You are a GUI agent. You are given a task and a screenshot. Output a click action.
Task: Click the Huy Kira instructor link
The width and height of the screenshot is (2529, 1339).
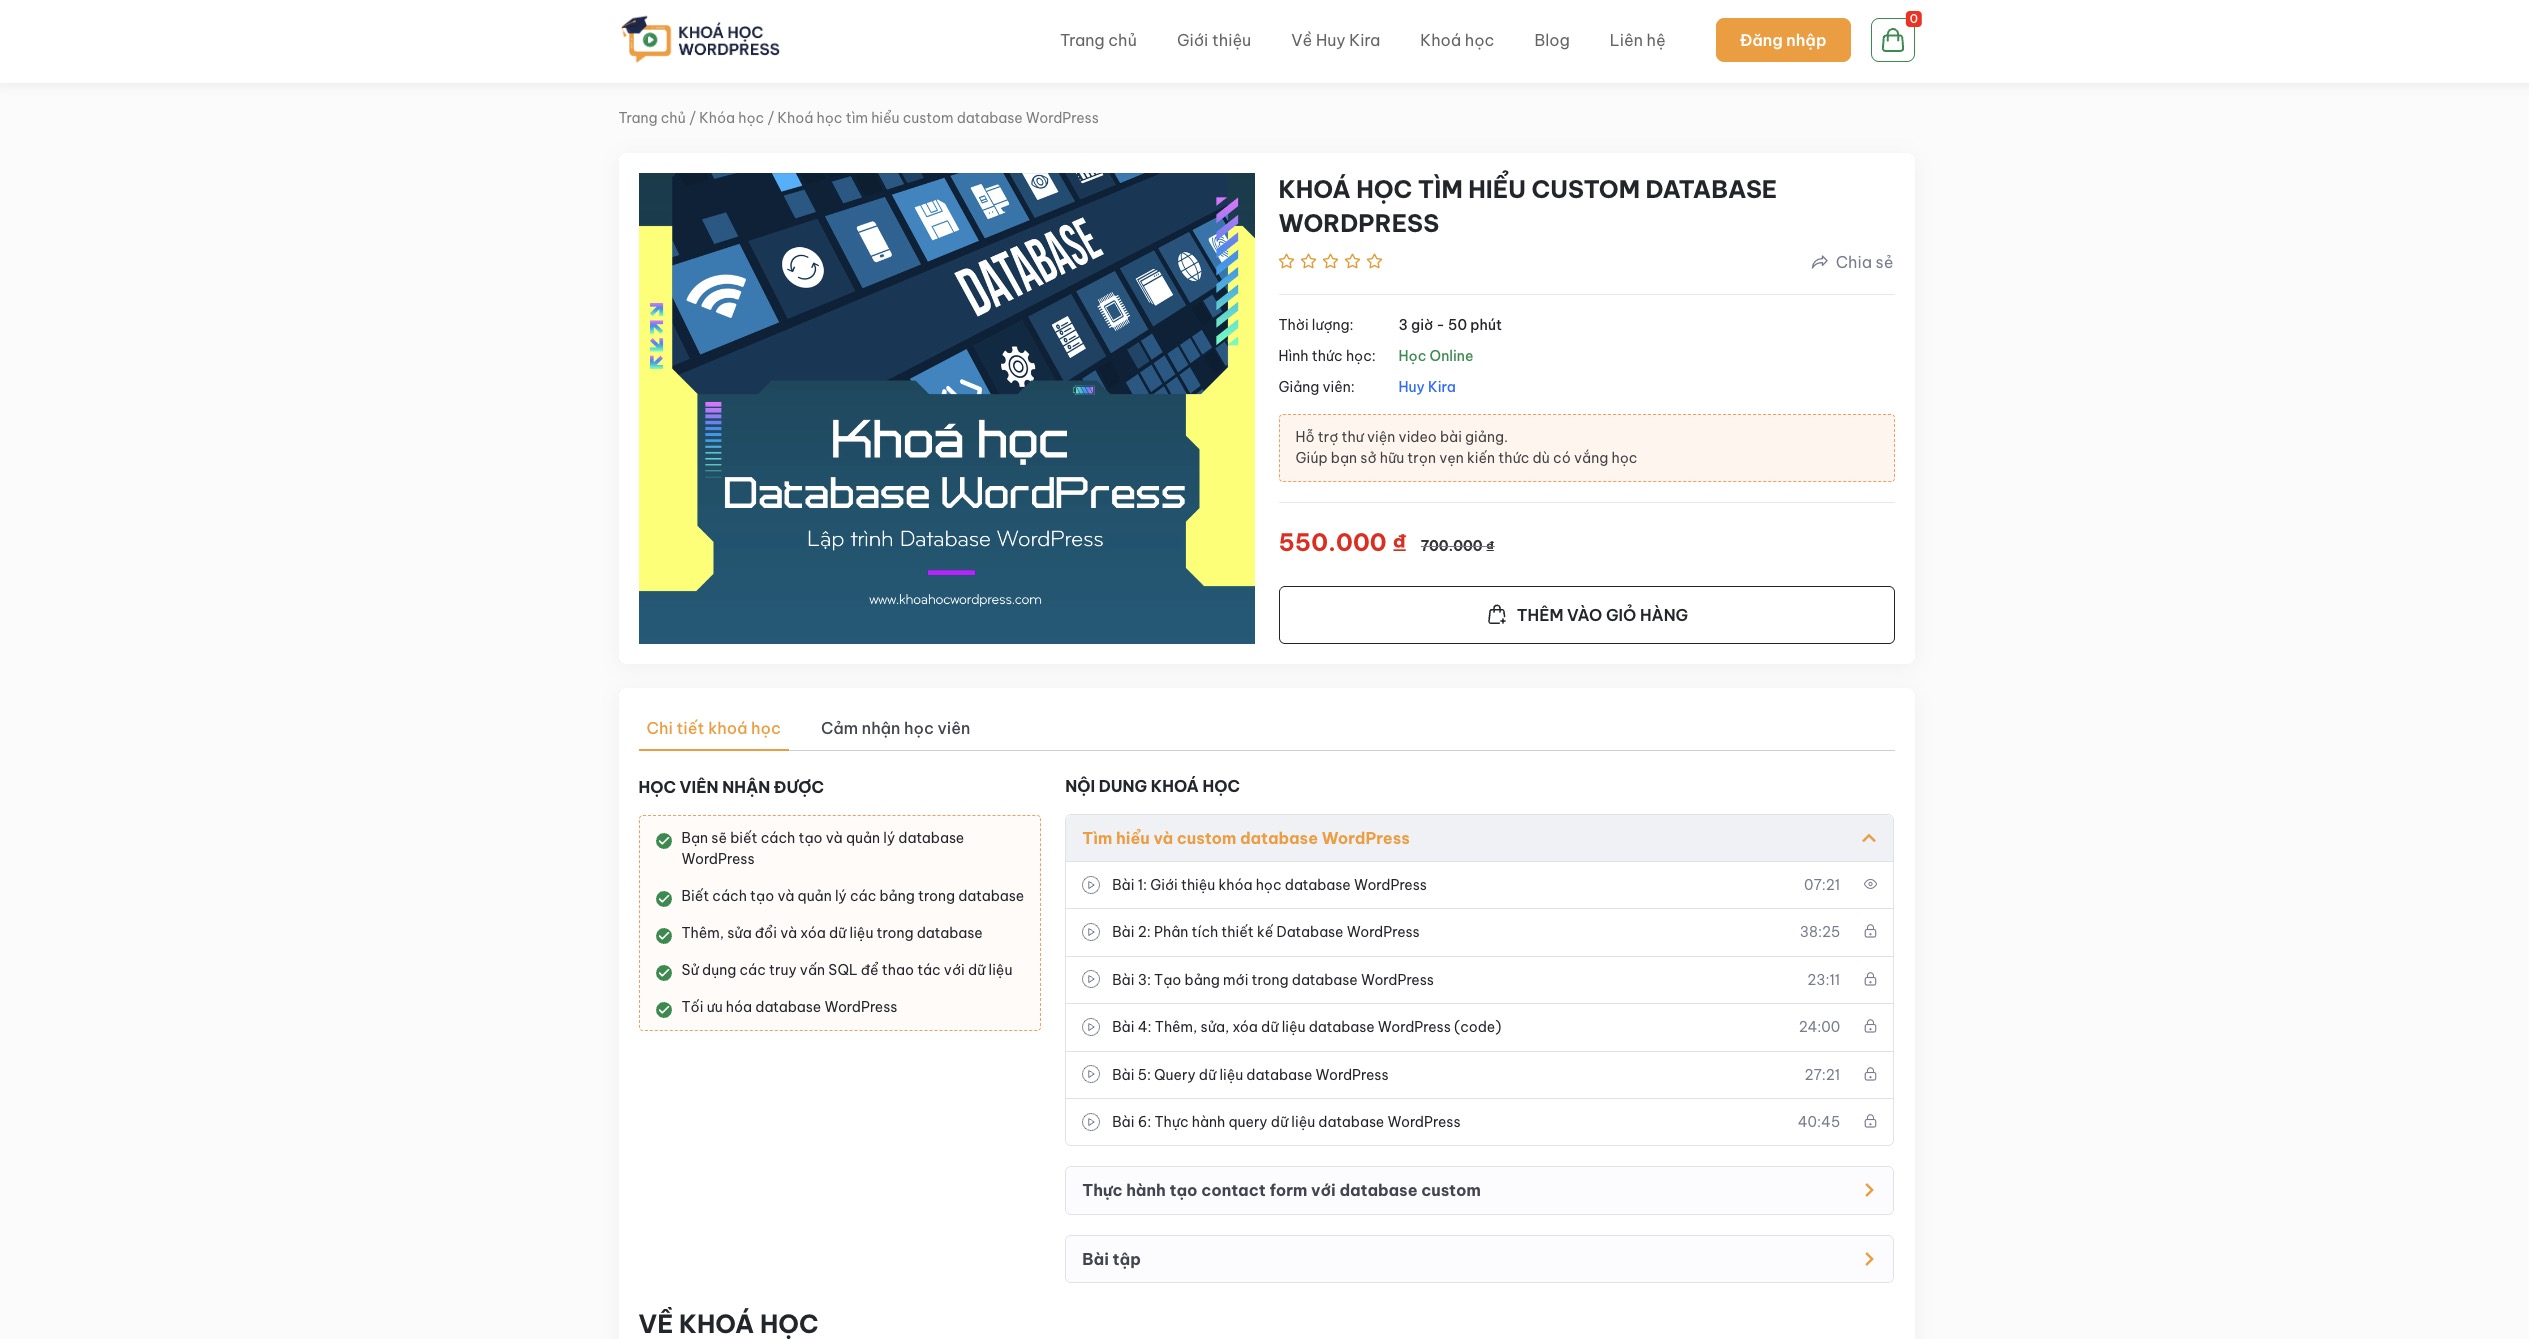coord(1426,387)
